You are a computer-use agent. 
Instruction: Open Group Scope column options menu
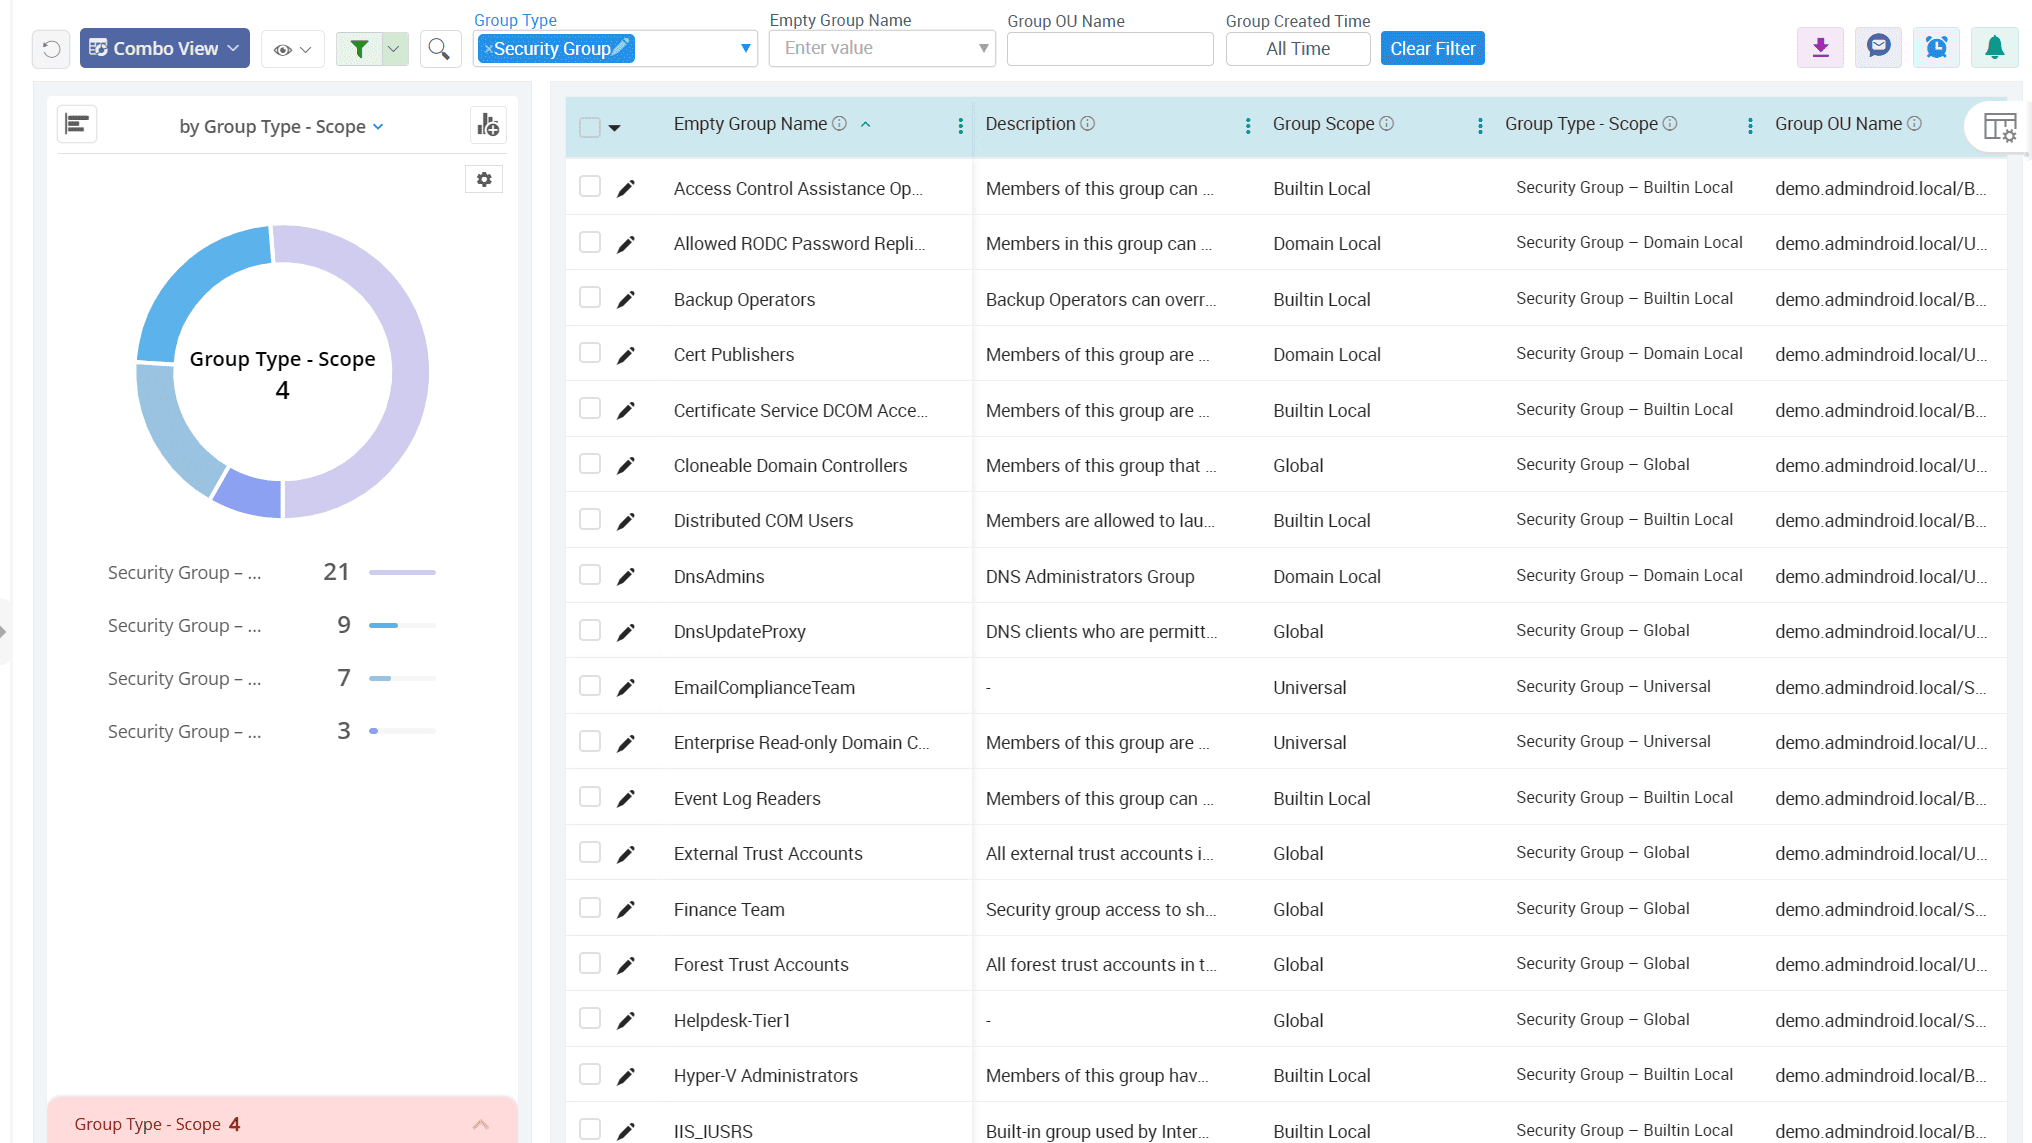click(1479, 126)
